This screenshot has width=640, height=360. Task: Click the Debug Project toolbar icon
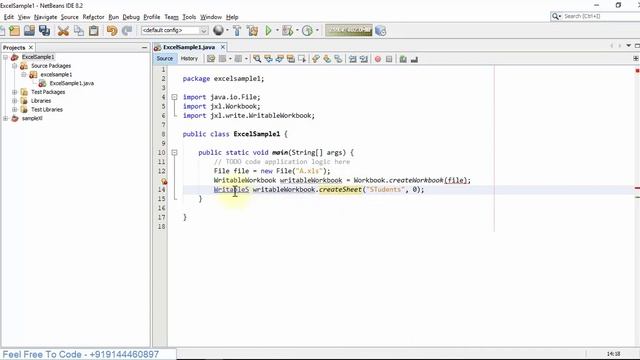pos(288,31)
